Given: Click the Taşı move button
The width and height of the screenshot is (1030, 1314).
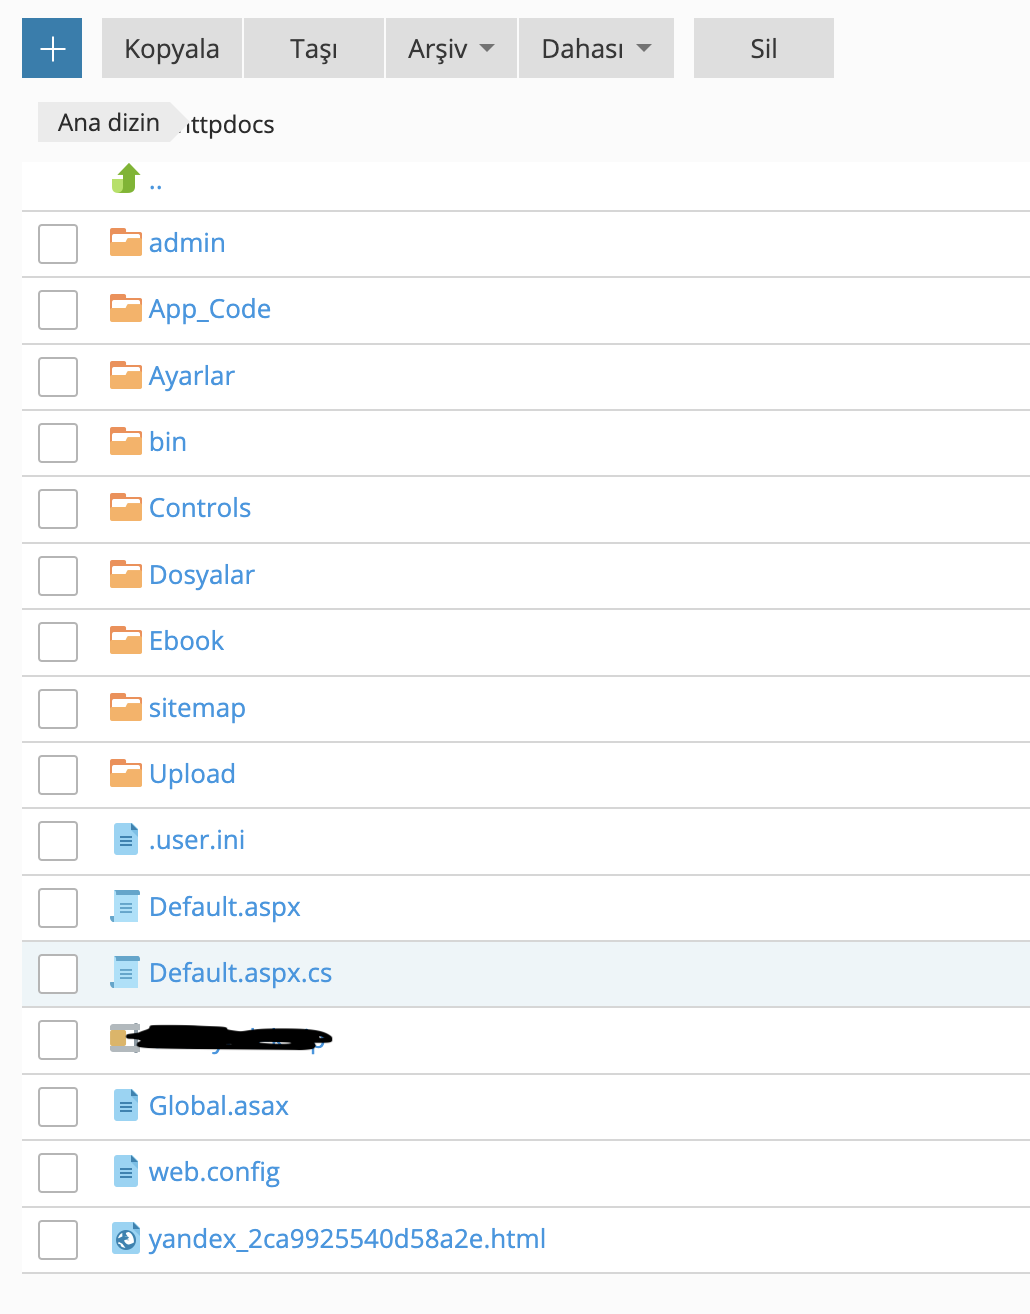Looking at the screenshot, I should click(314, 48).
